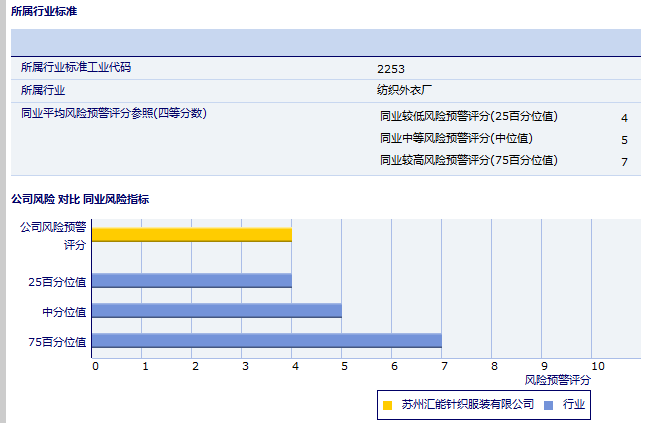658x423 pixels.
Task: Click the 公司风险 对比 同业风险指标 heading
Action: click(x=80, y=199)
